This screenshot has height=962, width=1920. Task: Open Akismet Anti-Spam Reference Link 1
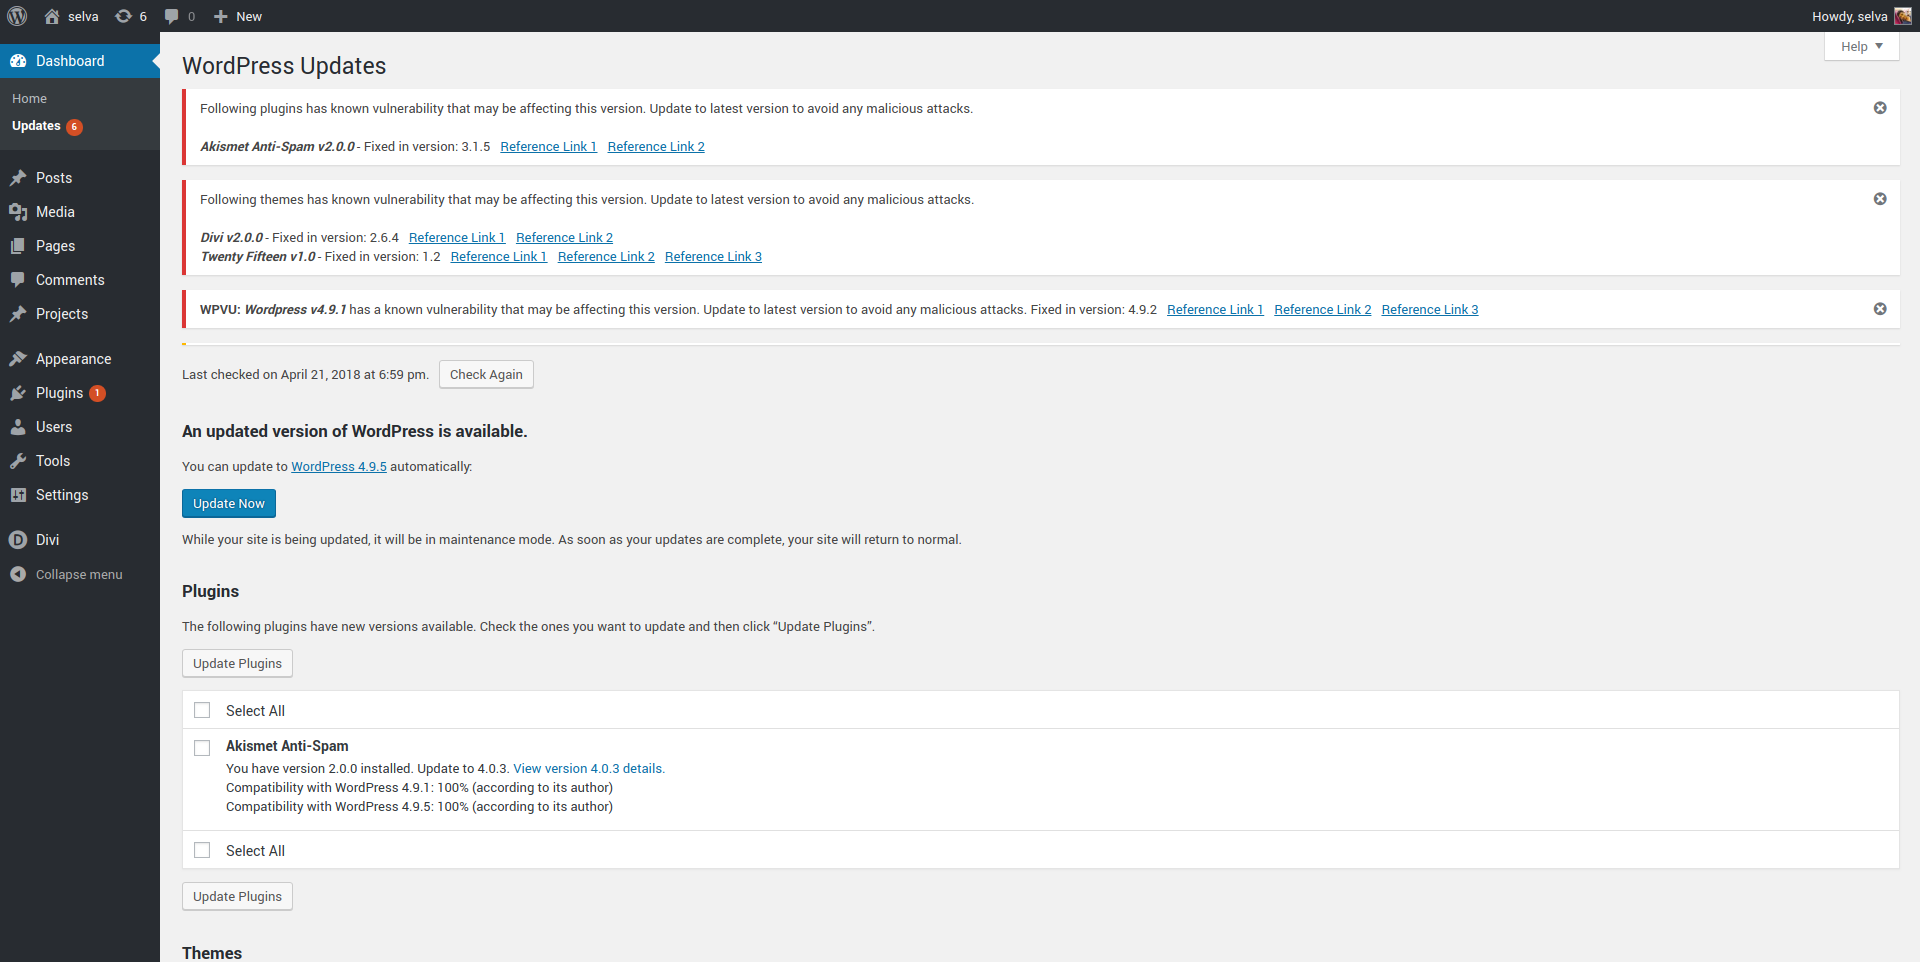tap(549, 146)
